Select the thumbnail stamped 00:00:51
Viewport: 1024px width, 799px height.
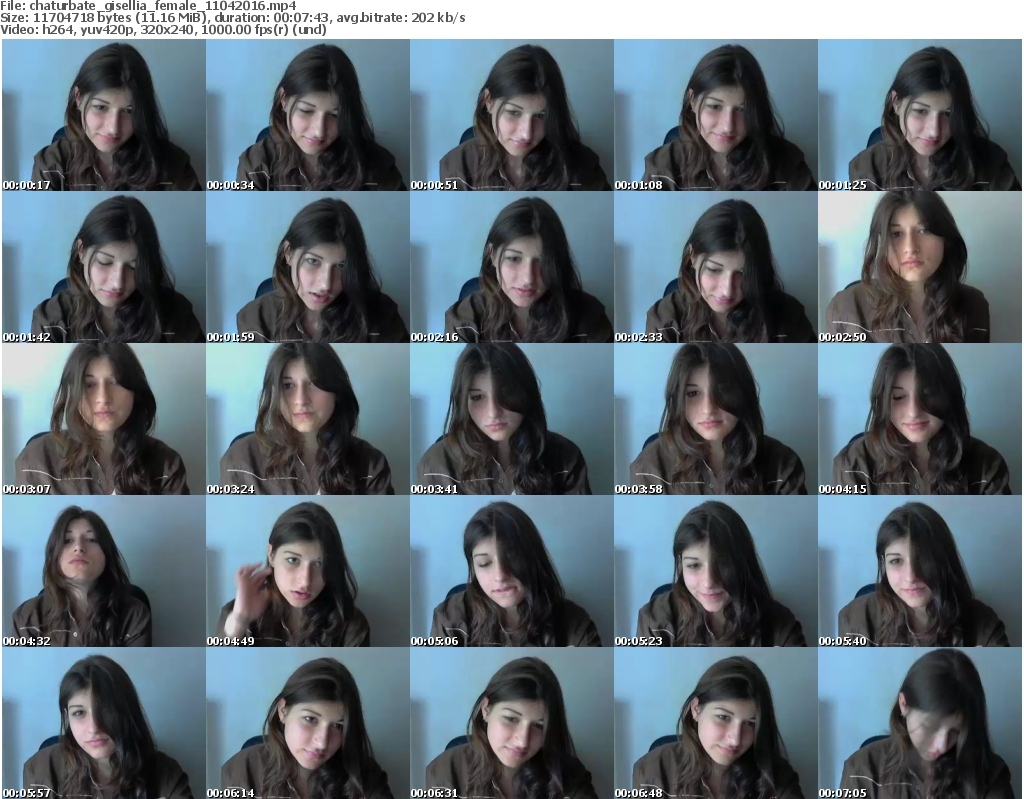[x=511, y=115]
